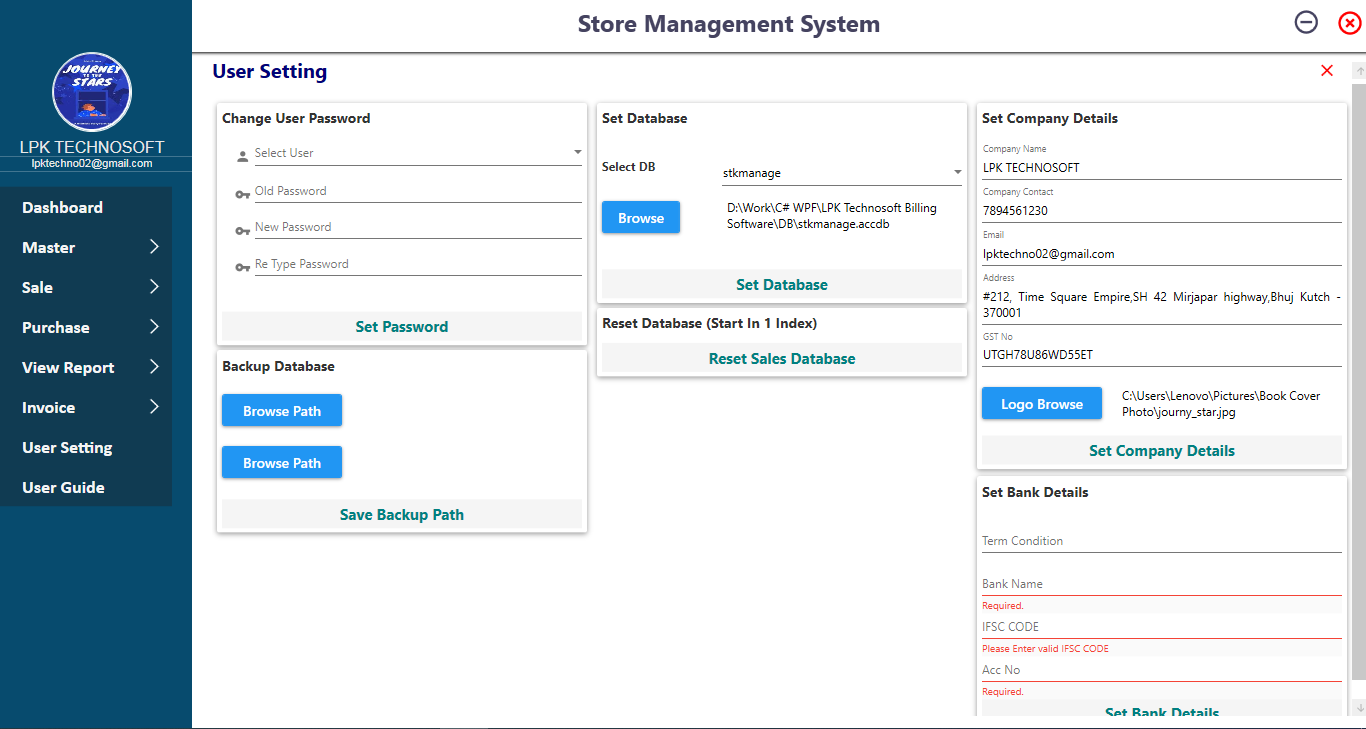This screenshot has height=729, width=1366.
Task: Click the Set Company Details button
Action: click(x=1161, y=451)
